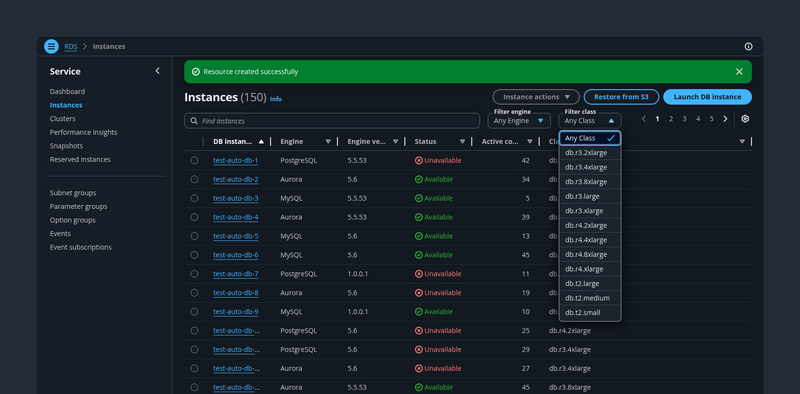Select radio button for test-auto-db-7

coord(194,274)
